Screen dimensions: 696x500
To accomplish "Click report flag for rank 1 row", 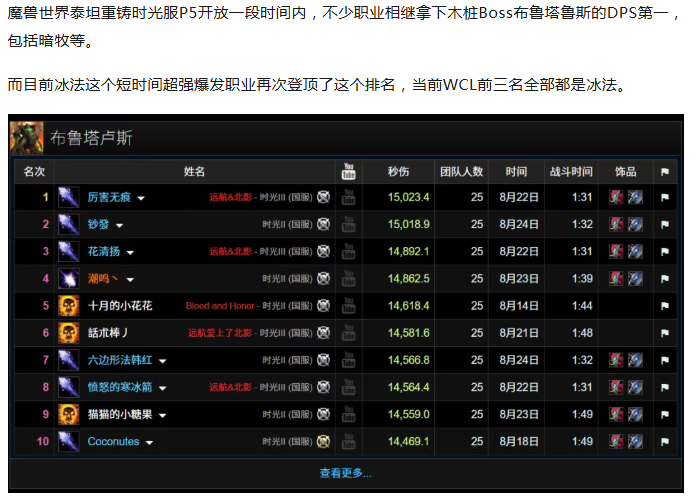I will (664, 197).
